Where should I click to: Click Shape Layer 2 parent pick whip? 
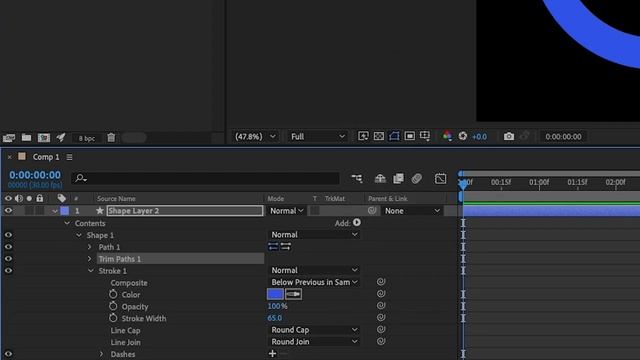(372, 211)
